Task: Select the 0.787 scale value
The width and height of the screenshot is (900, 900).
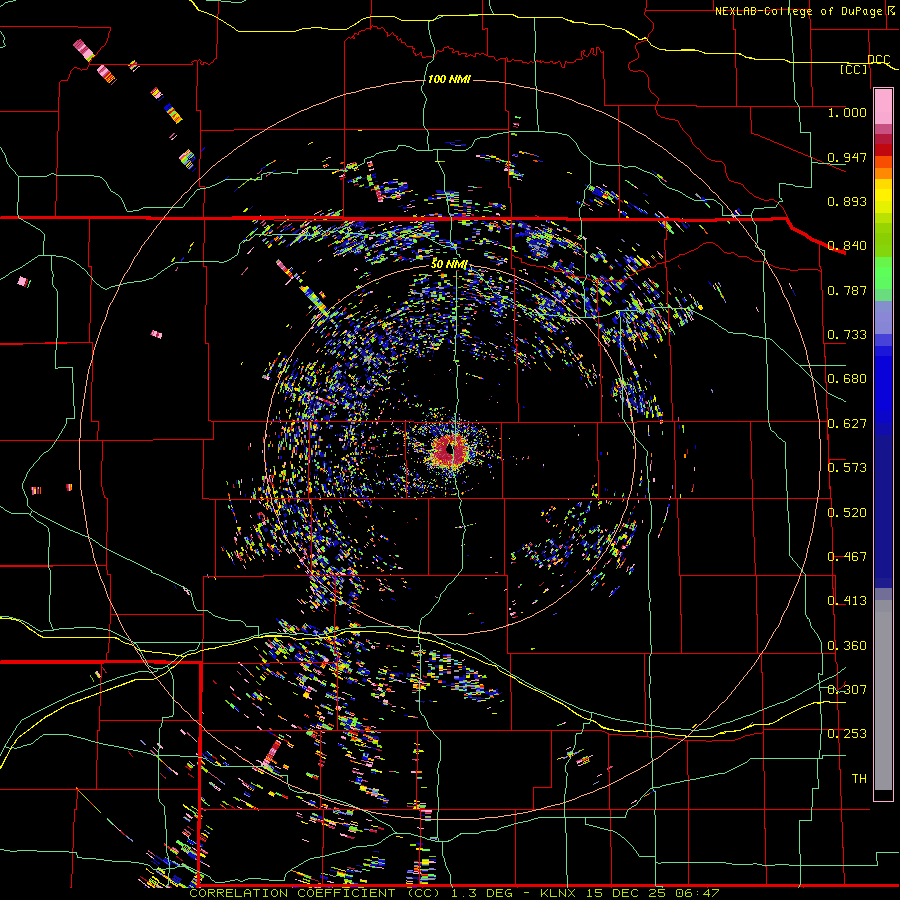Action: pos(847,290)
